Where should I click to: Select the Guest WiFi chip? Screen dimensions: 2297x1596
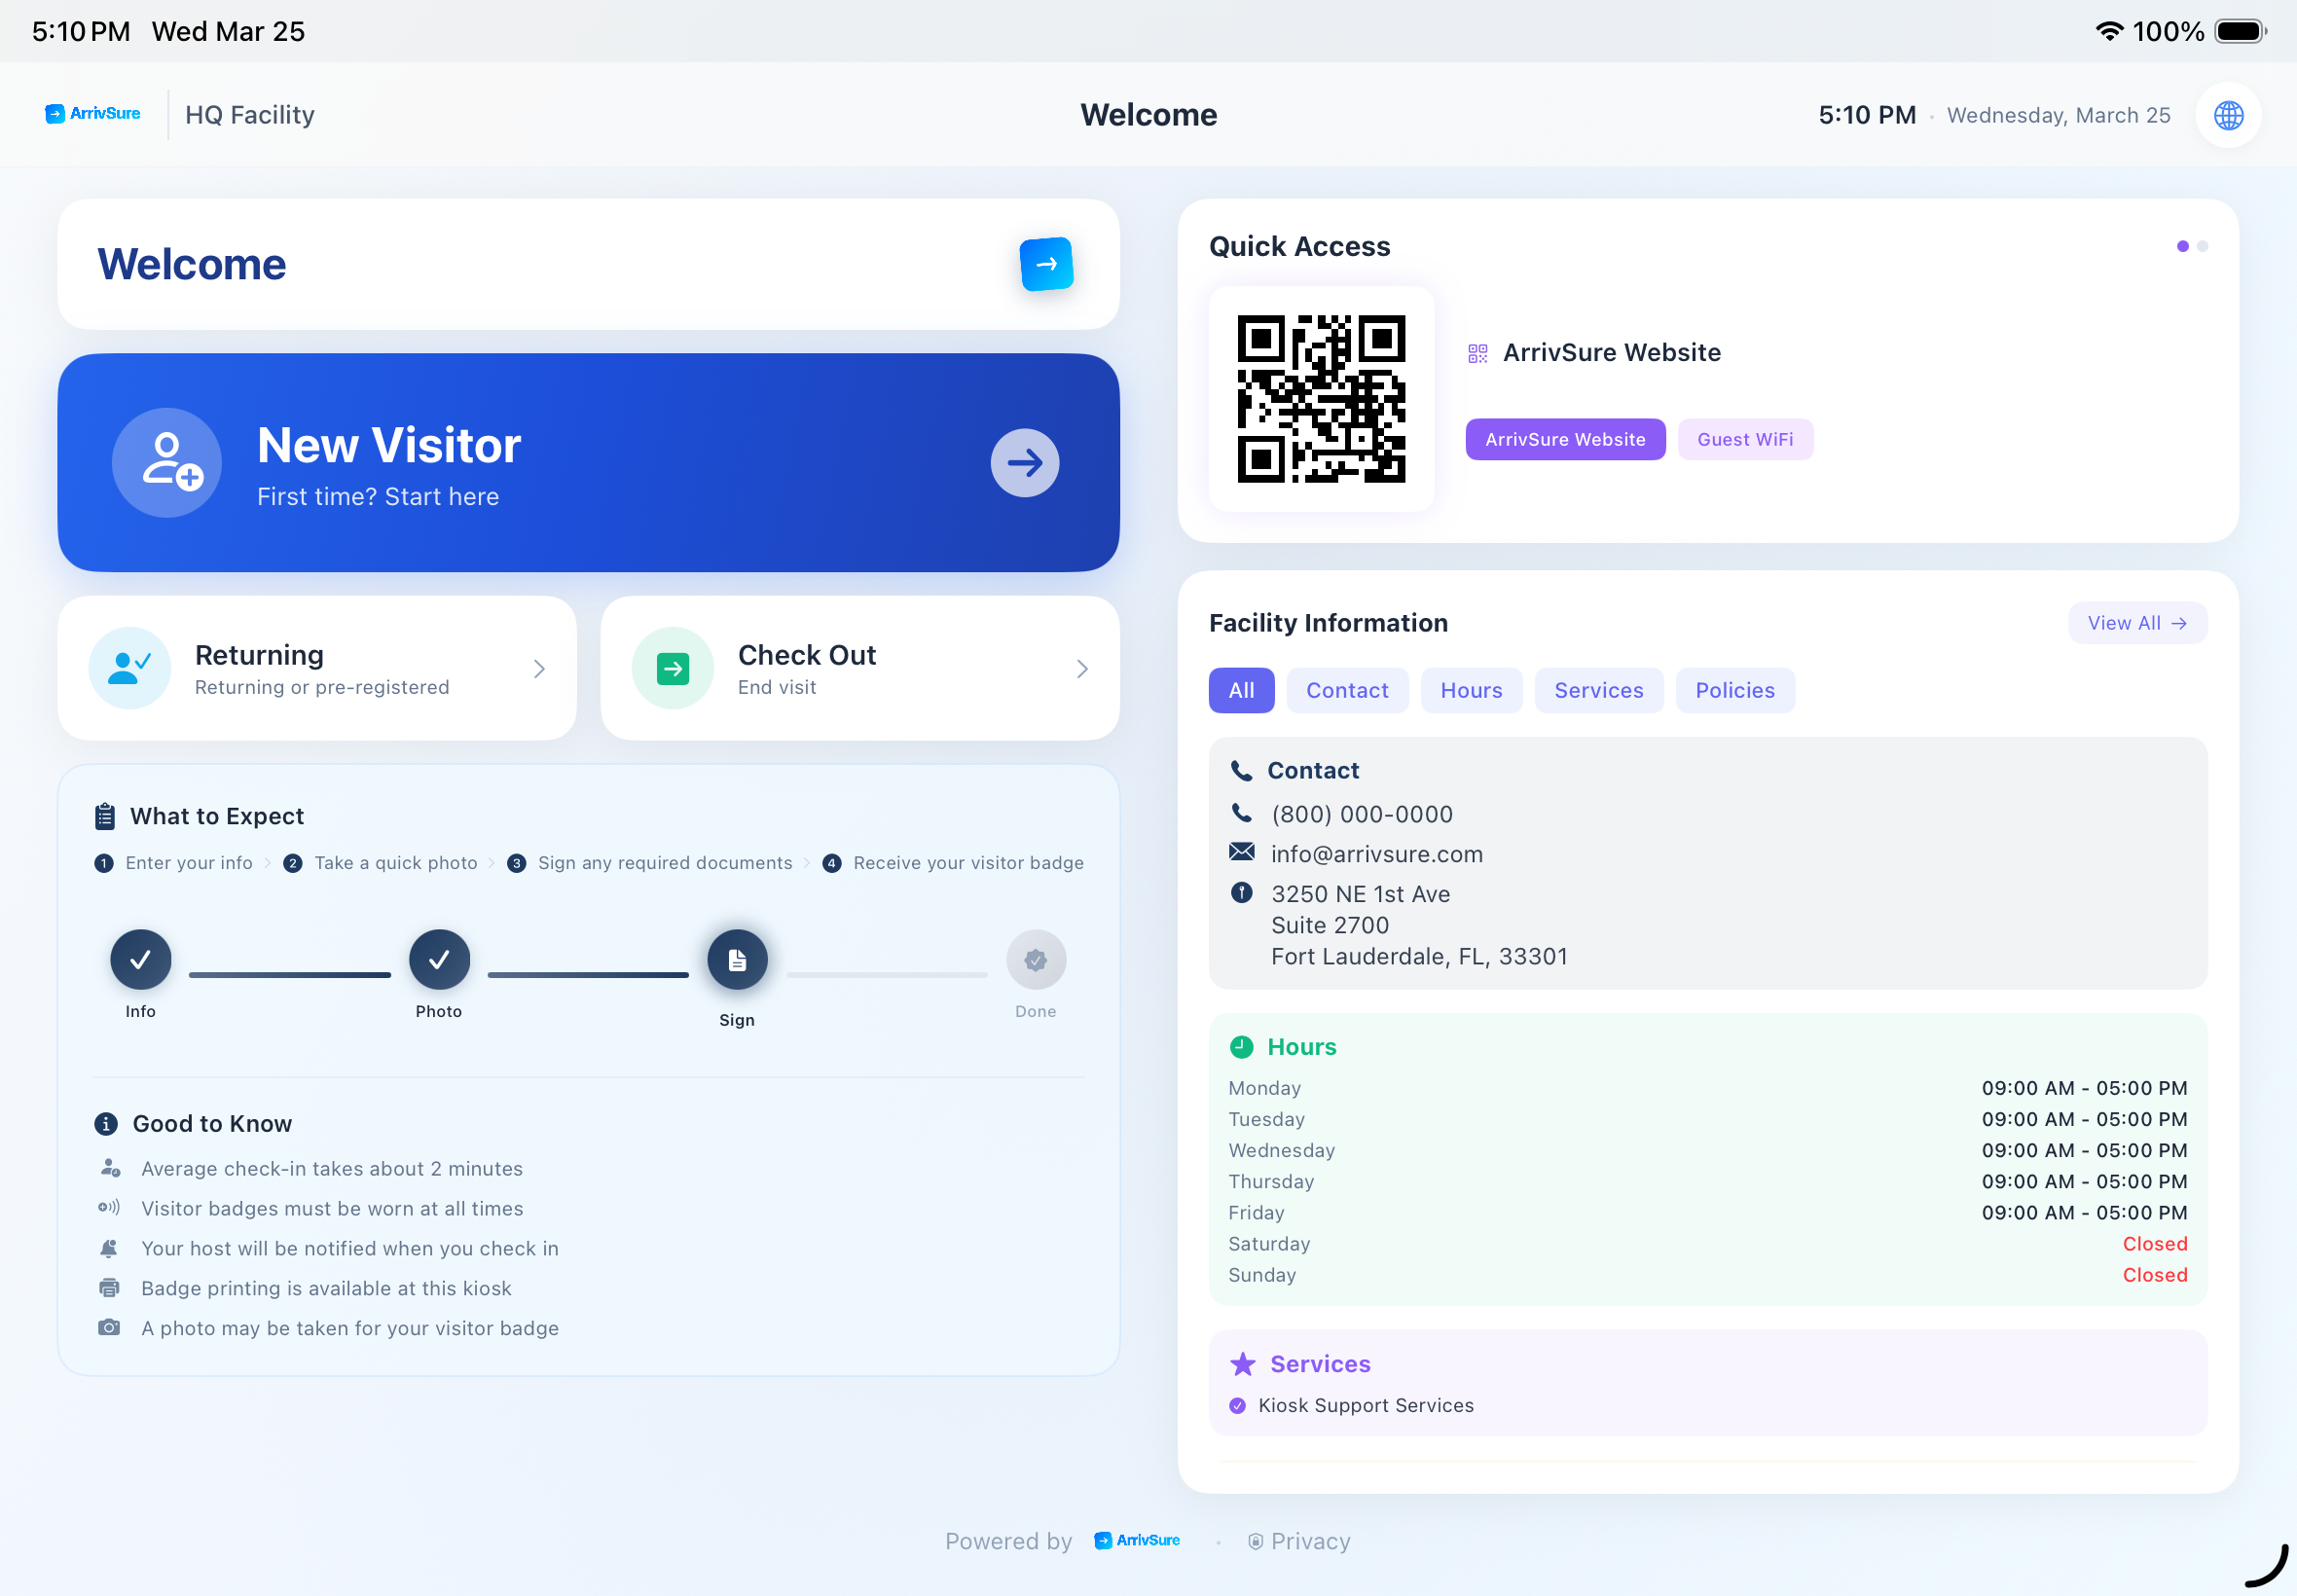point(1744,440)
